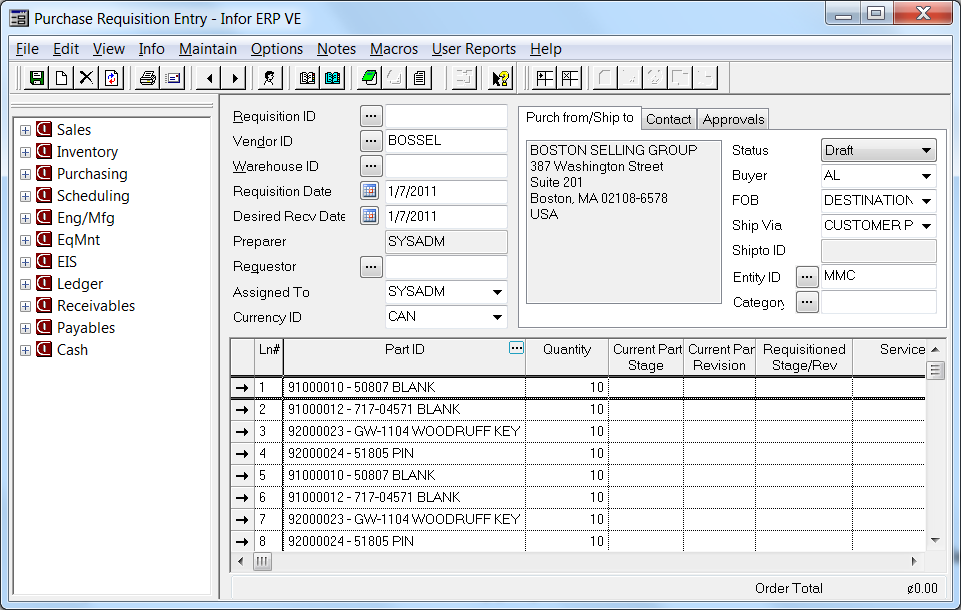Open the User Reports menu
961x610 pixels.
474,49
